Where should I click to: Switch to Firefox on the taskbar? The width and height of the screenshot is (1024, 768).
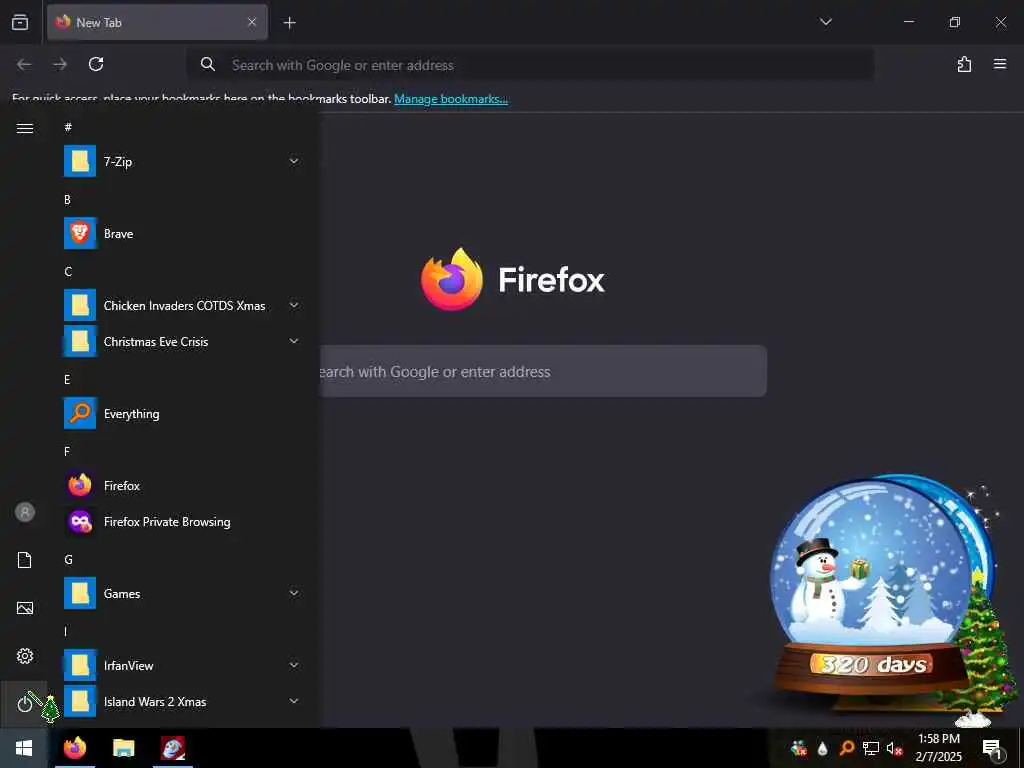pos(75,748)
